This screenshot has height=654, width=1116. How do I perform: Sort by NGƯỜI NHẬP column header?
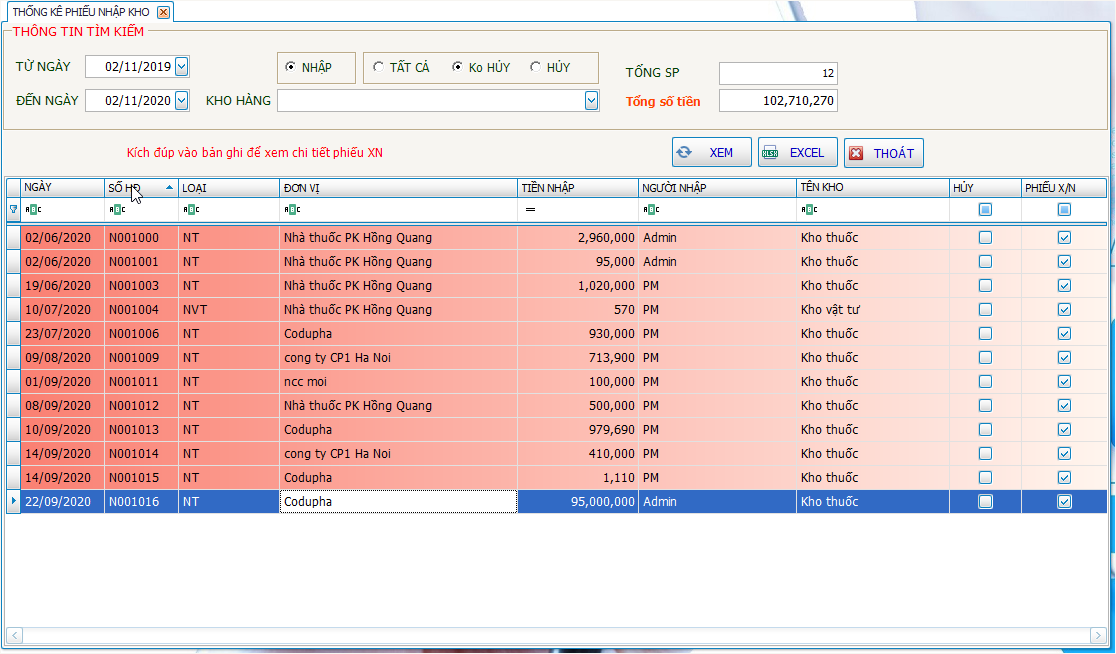[x=717, y=188]
